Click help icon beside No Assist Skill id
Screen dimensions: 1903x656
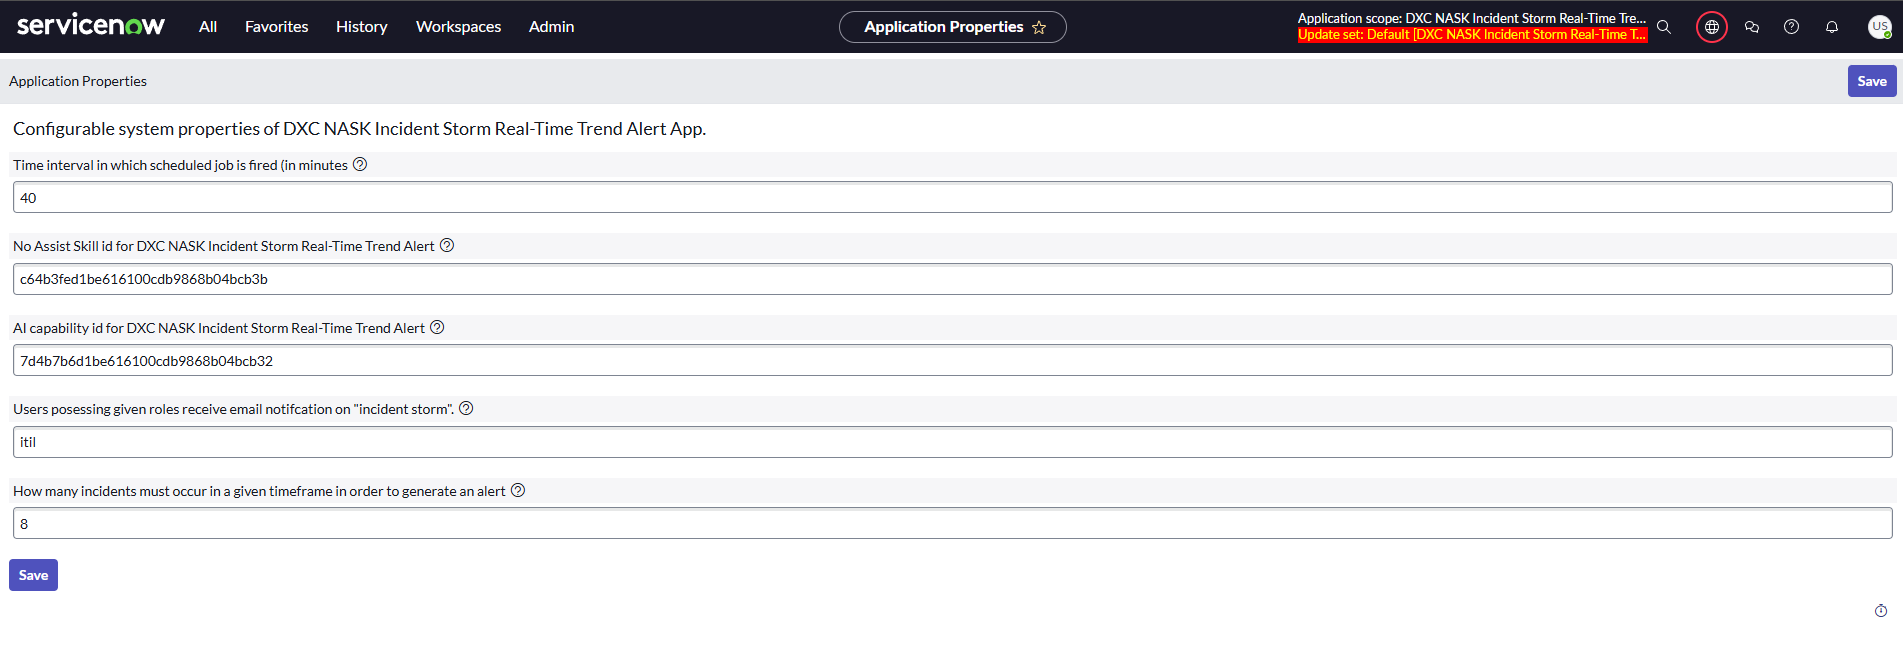447,246
